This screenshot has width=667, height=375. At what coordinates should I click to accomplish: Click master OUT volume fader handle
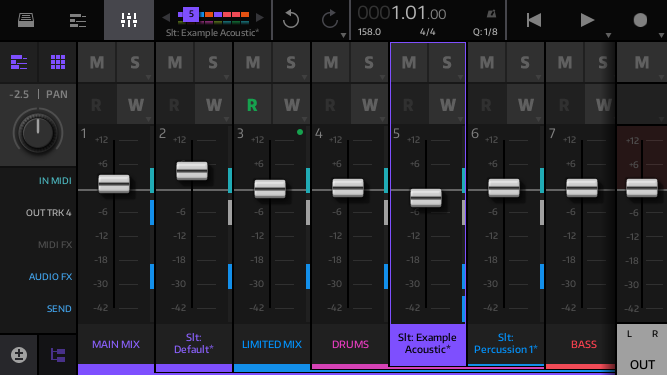point(642,188)
